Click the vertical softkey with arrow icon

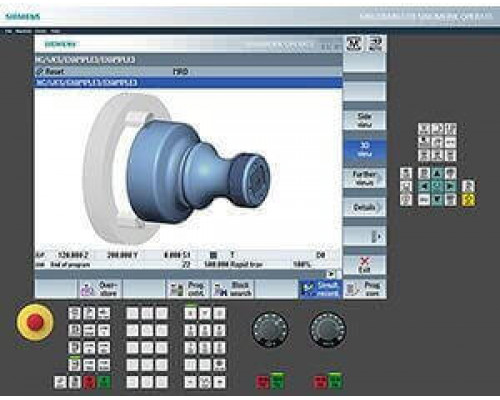click(x=365, y=236)
